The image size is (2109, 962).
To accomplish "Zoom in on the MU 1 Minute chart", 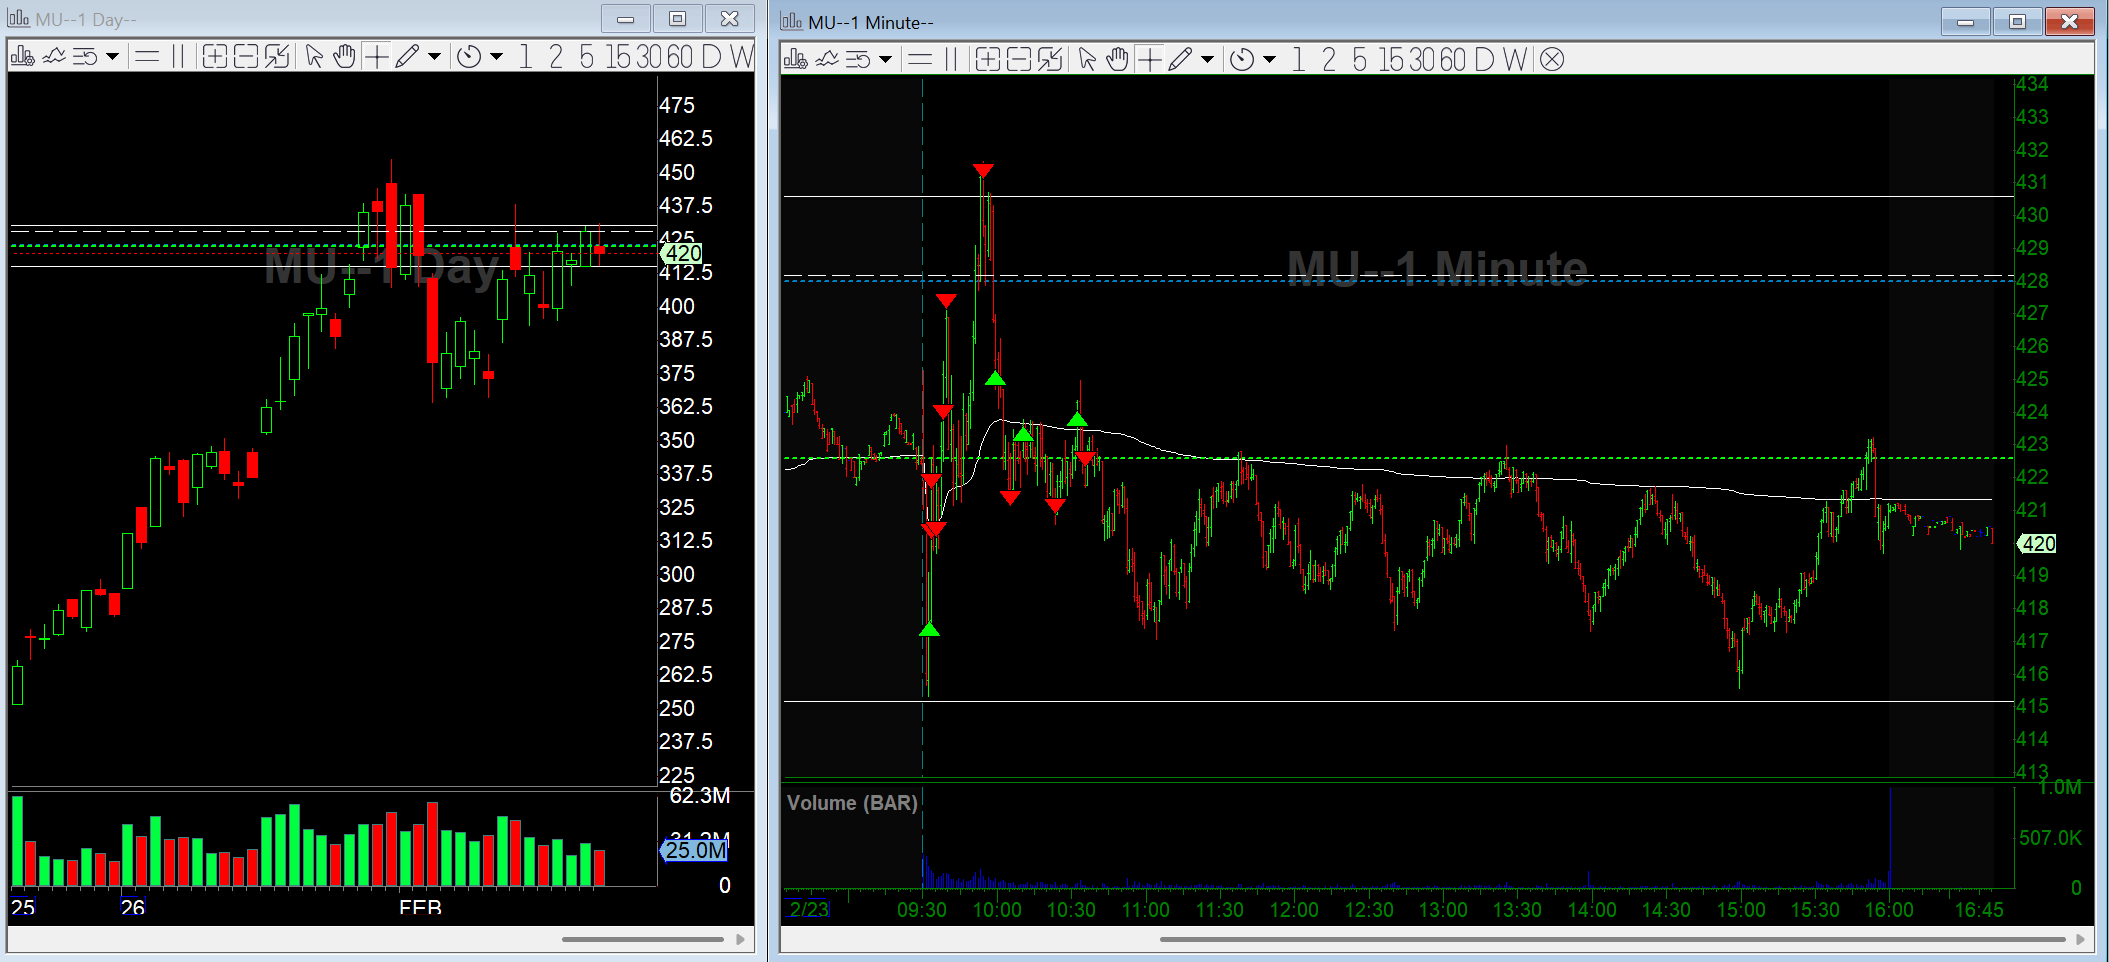I will coord(987,59).
